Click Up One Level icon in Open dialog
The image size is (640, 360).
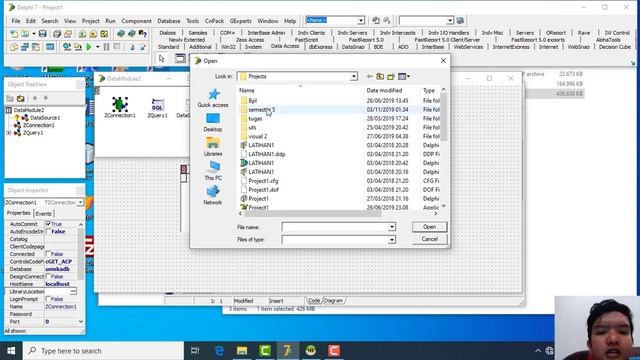click(380, 76)
